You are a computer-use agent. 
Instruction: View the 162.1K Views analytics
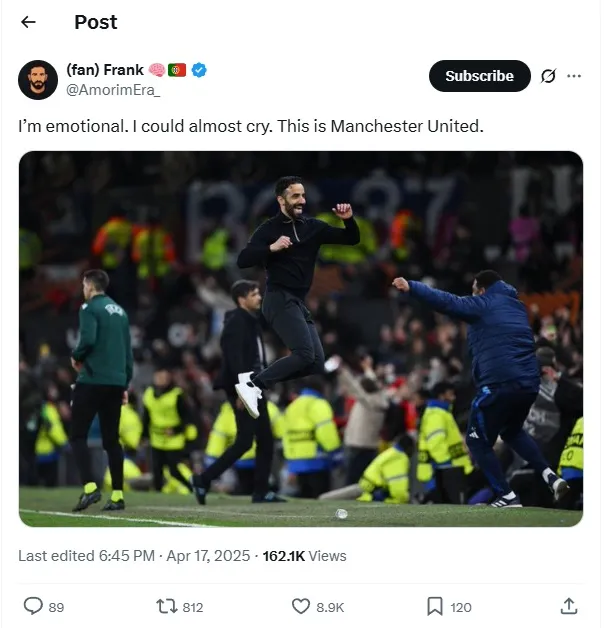[x=304, y=556]
